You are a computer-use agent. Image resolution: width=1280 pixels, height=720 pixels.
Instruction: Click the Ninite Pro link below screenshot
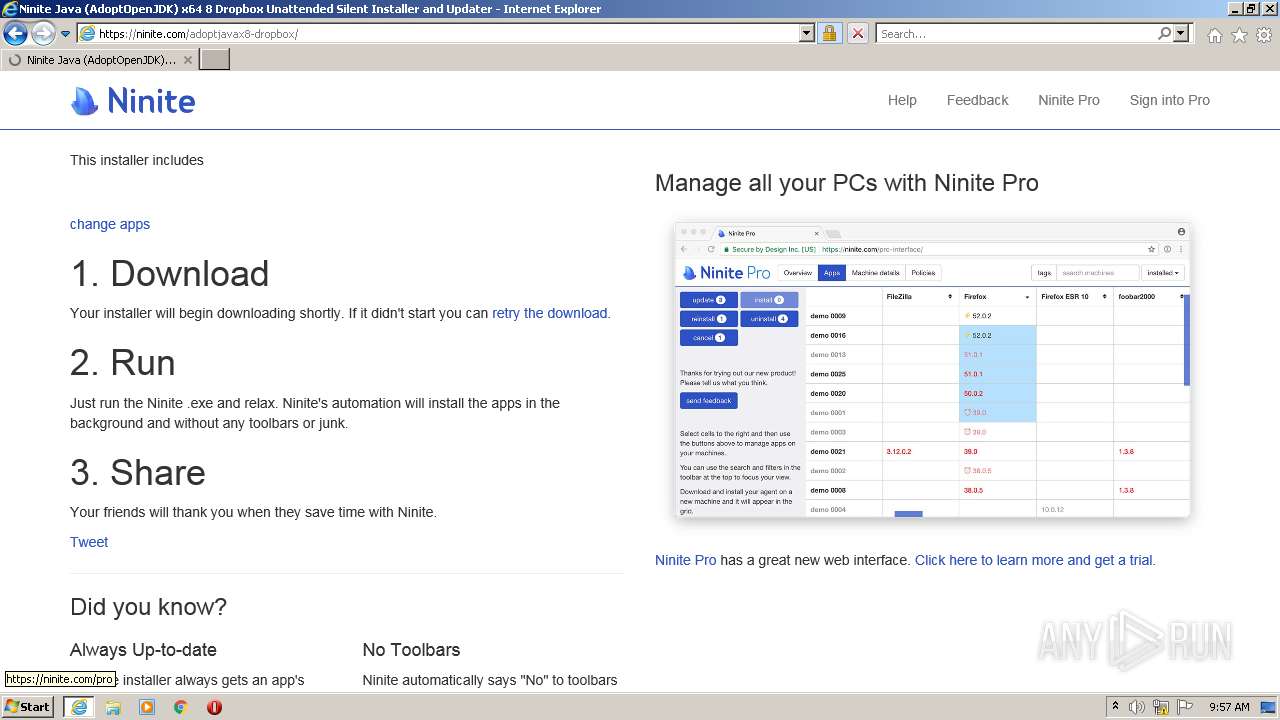685,560
